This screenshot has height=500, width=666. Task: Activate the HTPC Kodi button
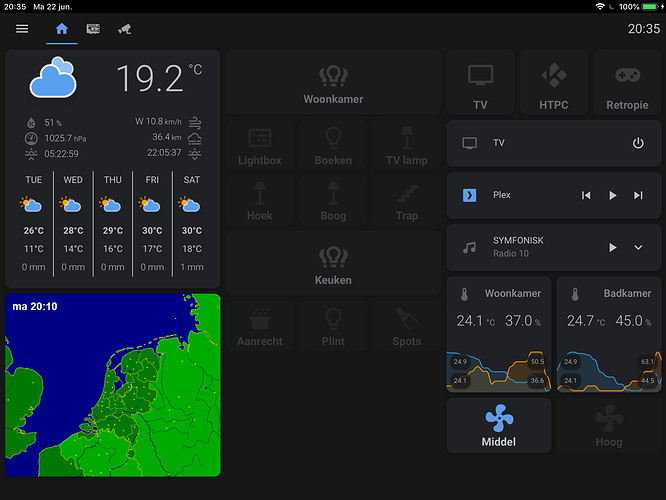[x=554, y=82]
